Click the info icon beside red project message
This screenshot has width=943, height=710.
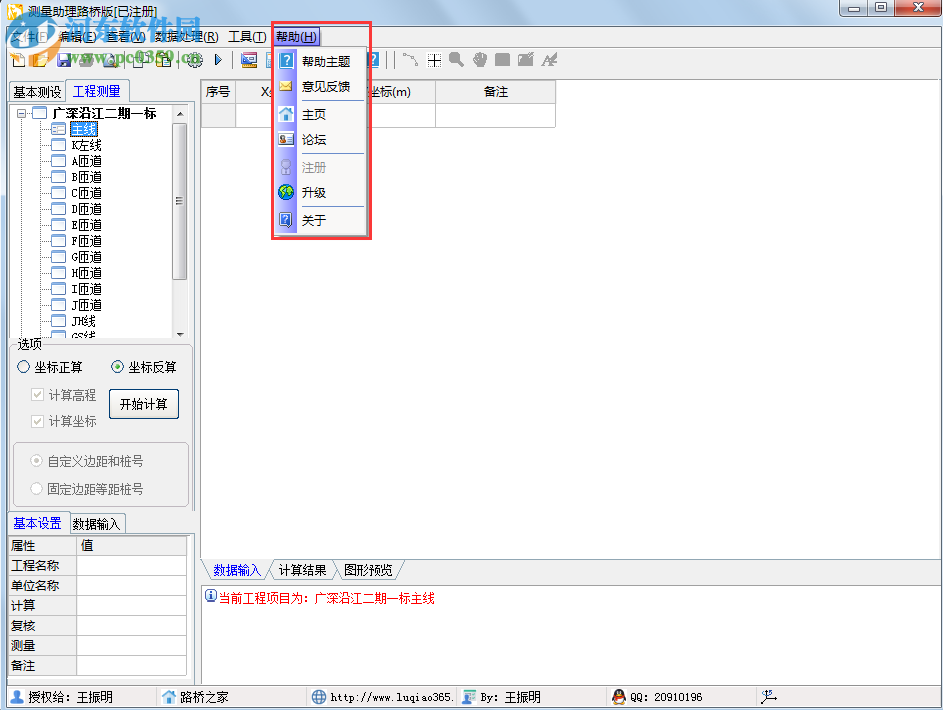(210, 596)
